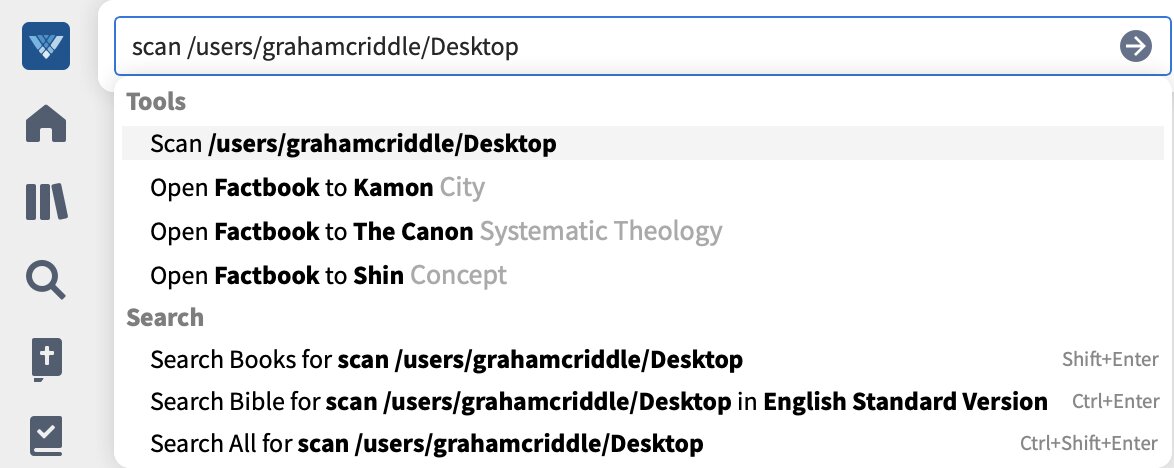Click the Shift+Enter shortcut hint
The image size is (1174, 468).
click(x=1110, y=359)
